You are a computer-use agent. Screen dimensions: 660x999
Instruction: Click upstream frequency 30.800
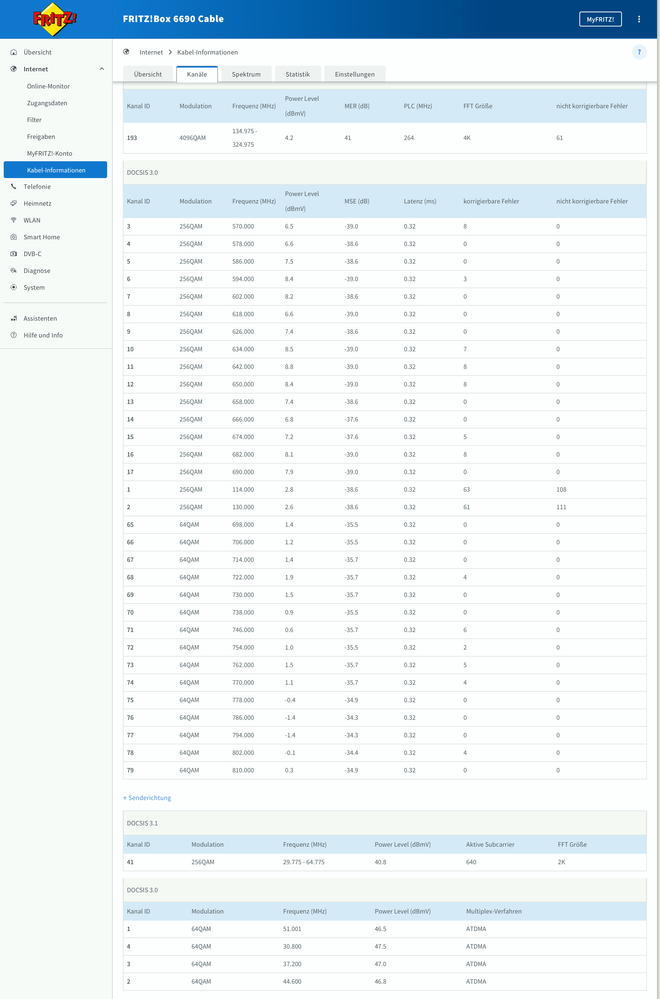[x=292, y=946]
